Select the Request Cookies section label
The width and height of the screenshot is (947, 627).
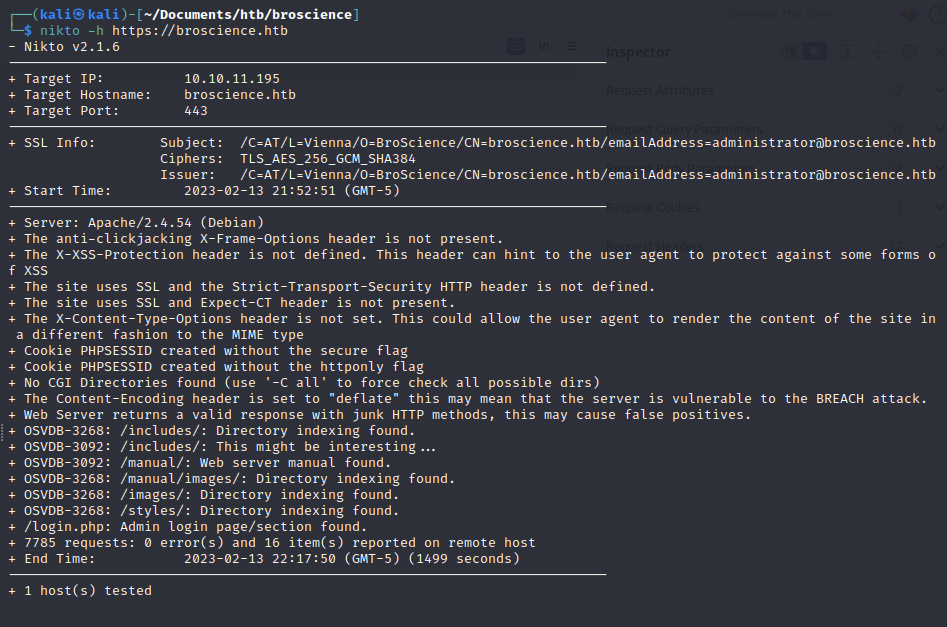click(x=653, y=208)
